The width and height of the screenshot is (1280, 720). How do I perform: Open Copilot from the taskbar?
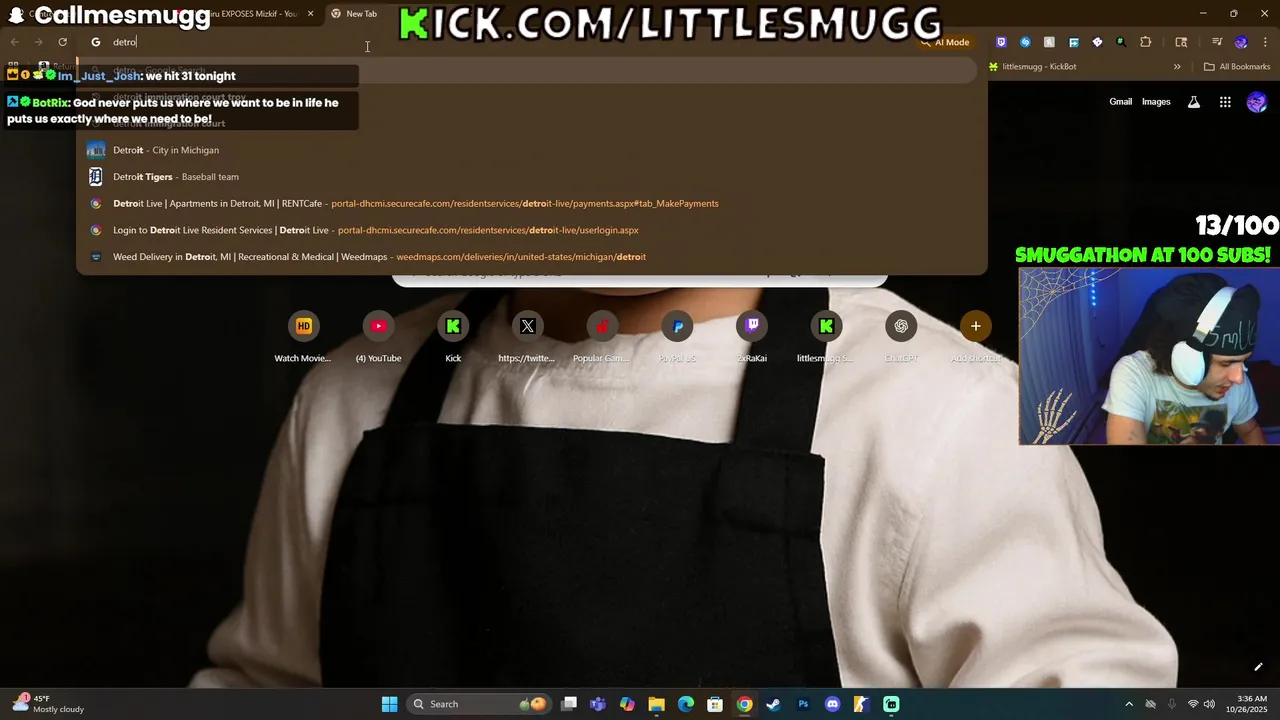(627, 704)
